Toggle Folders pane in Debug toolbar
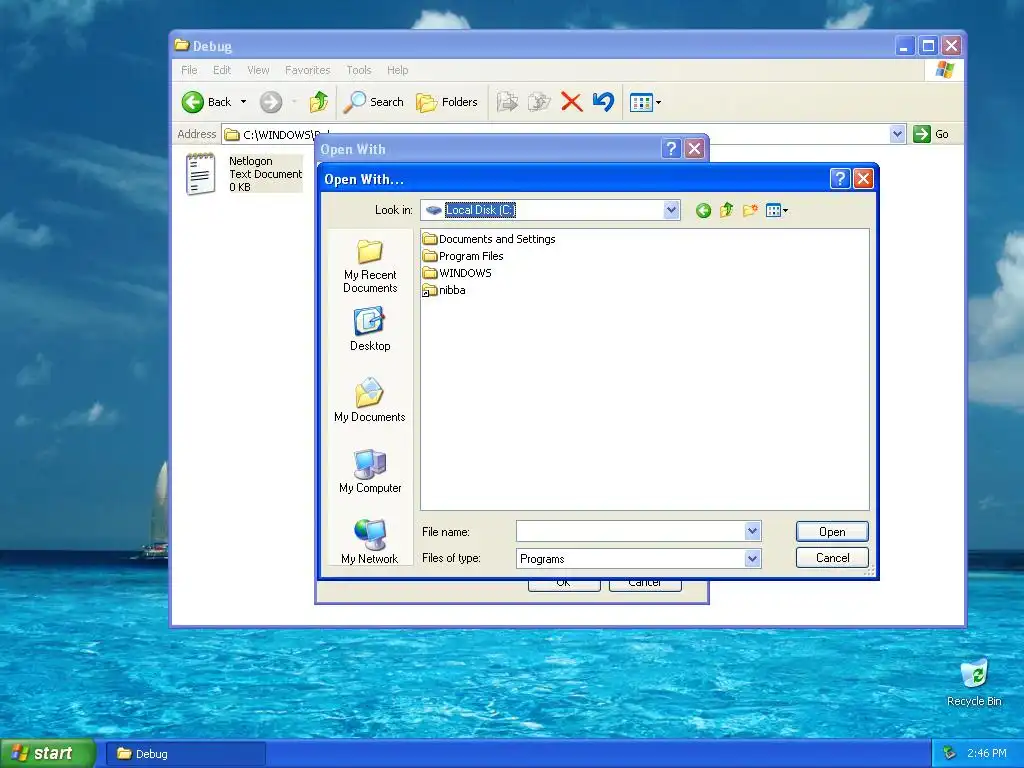The image size is (1024, 768). pos(447,102)
